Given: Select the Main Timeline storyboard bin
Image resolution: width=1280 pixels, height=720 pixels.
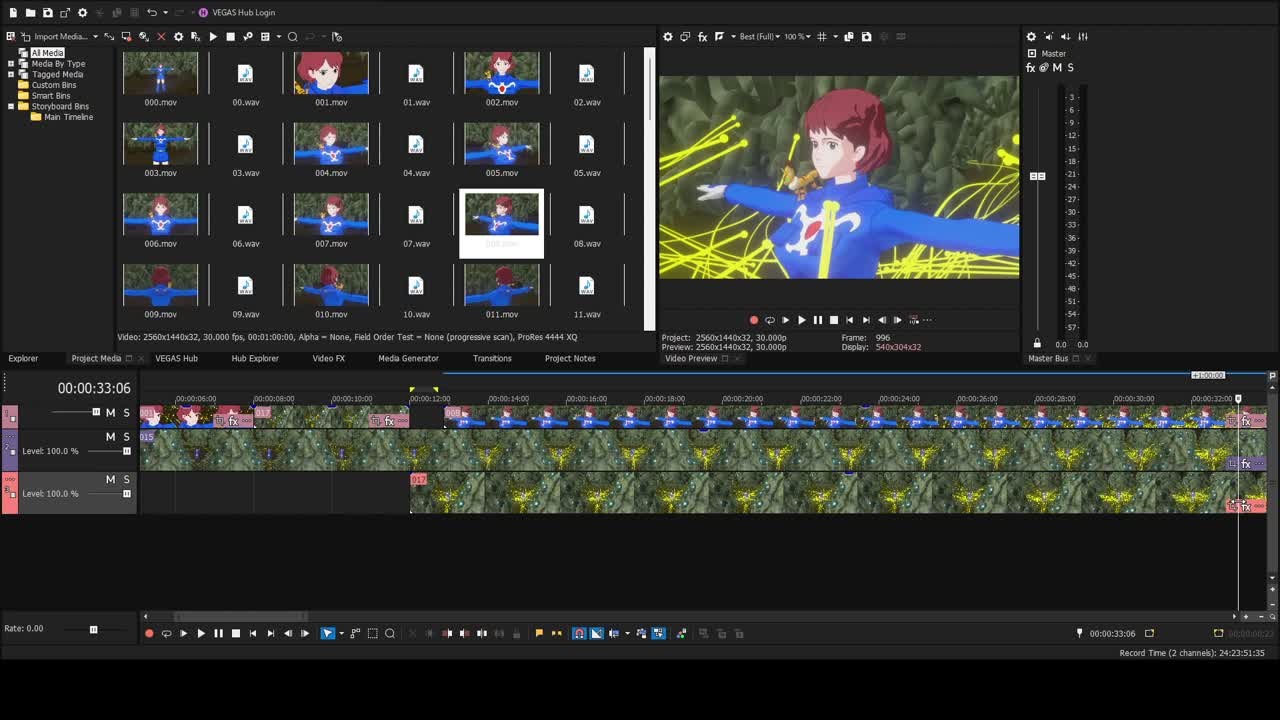Looking at the screenshot, I should coord(68,117).
